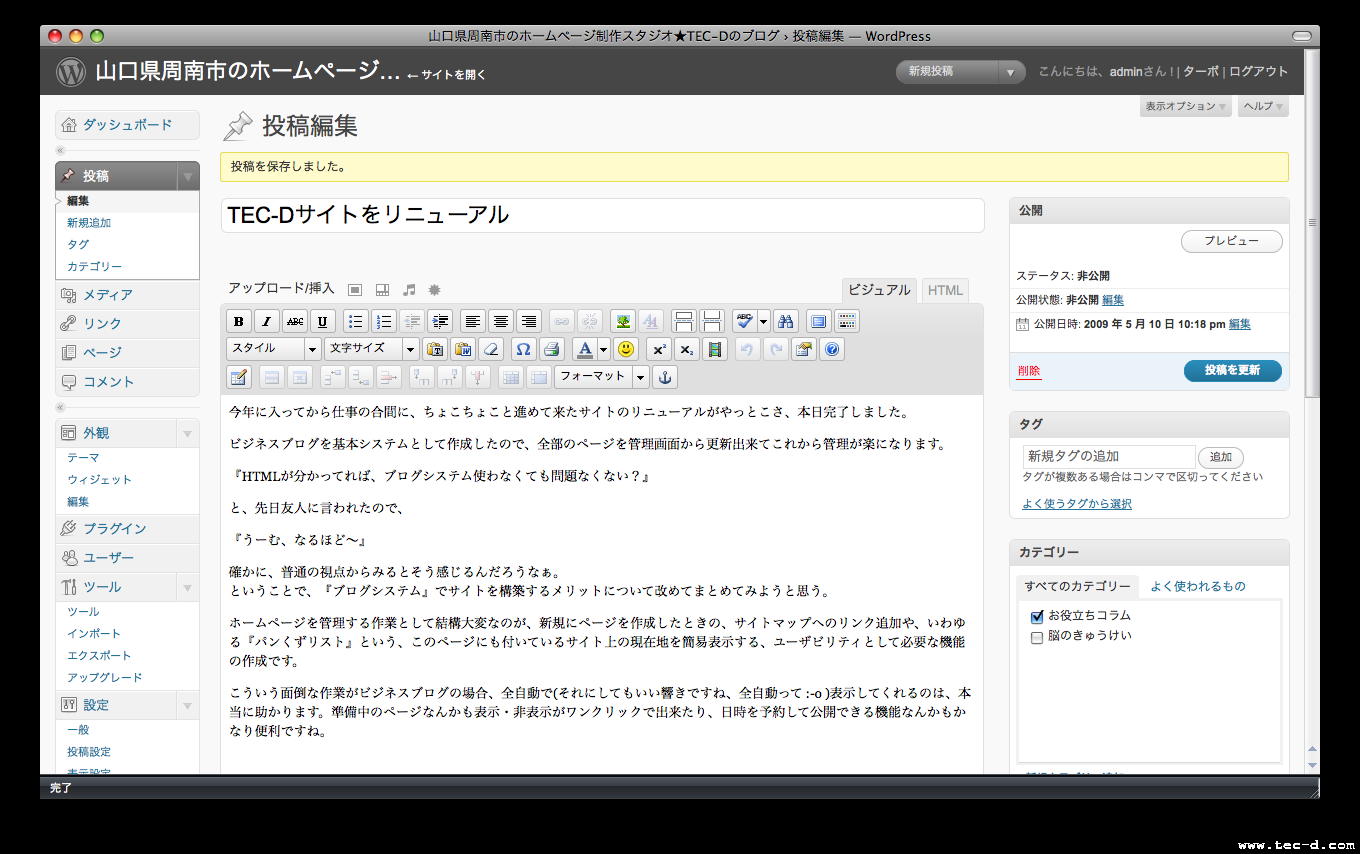Add an image via upload/insert icon

click(355, 290)
